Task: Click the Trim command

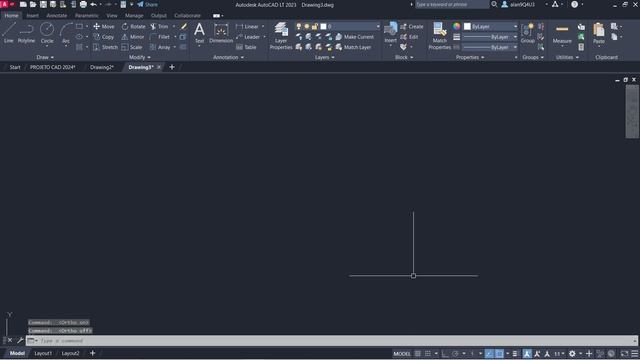Action: click(x=159, y=27)
